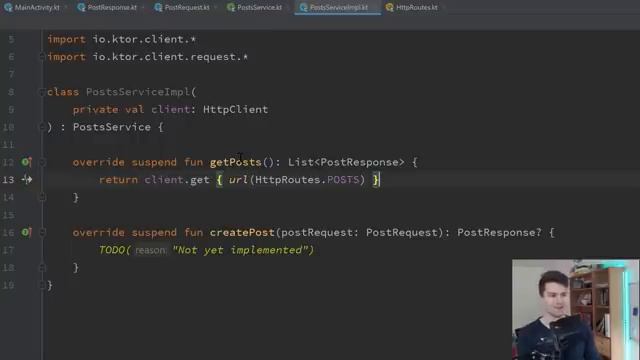The height and width of the screenshot is (360, 640).
Task: Click the implements gutter icon beside getPosts
Action: coord(27,162)
